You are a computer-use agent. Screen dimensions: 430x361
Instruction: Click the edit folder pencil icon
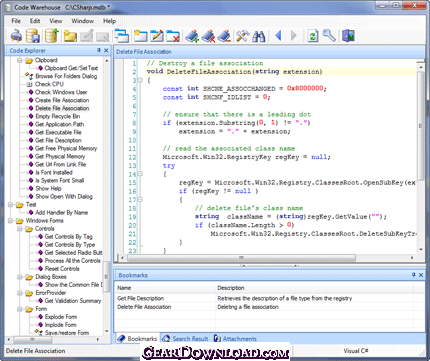[157, 36]
